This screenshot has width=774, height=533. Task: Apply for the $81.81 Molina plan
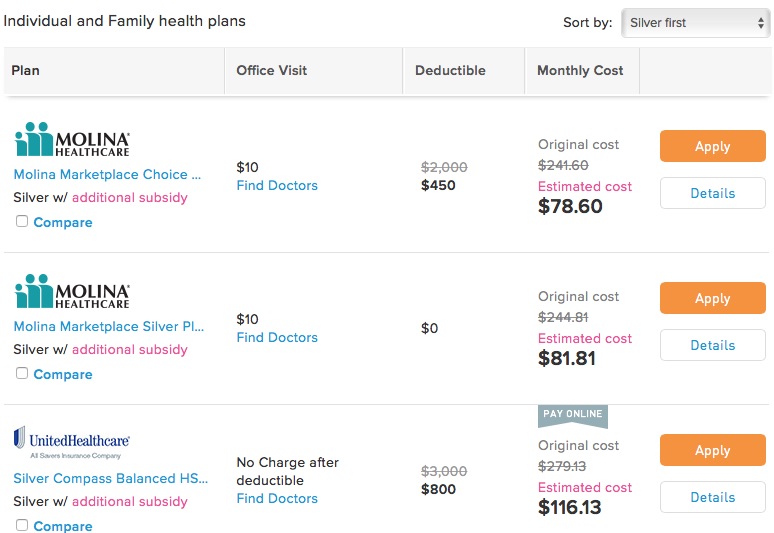click(712, 298)
